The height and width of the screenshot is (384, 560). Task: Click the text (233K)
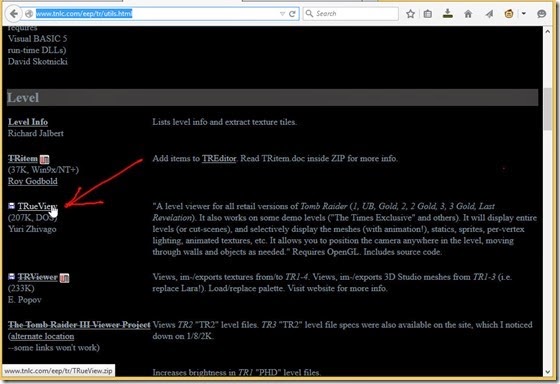[x=21, y=288]
